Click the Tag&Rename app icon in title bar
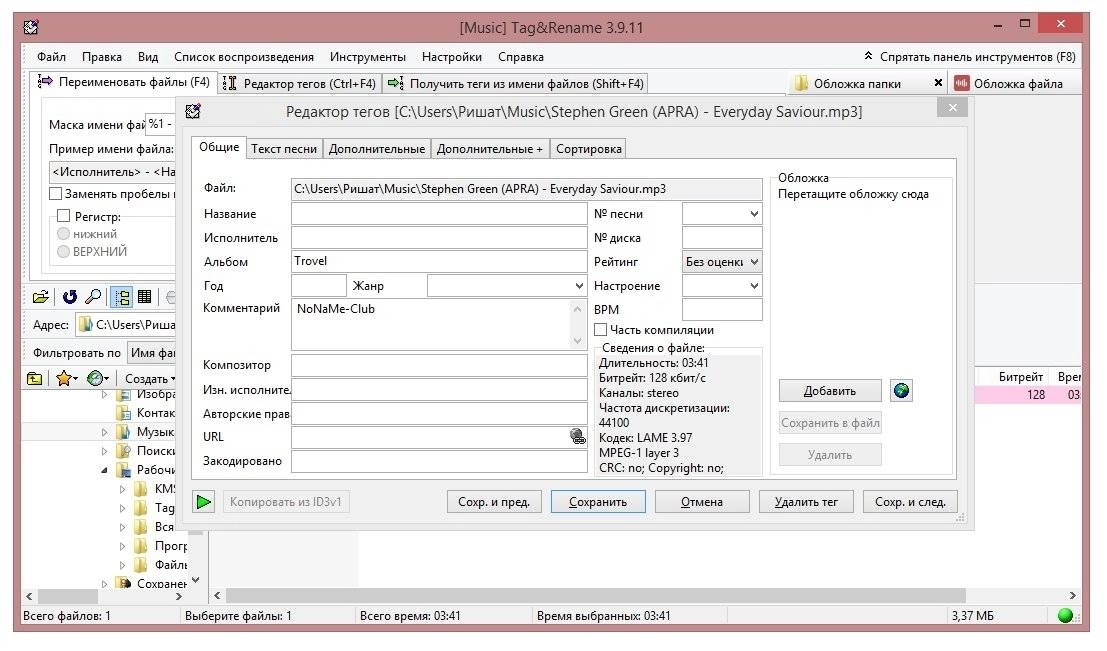Screen dimensions: 1107x651 tap(30, 28)
